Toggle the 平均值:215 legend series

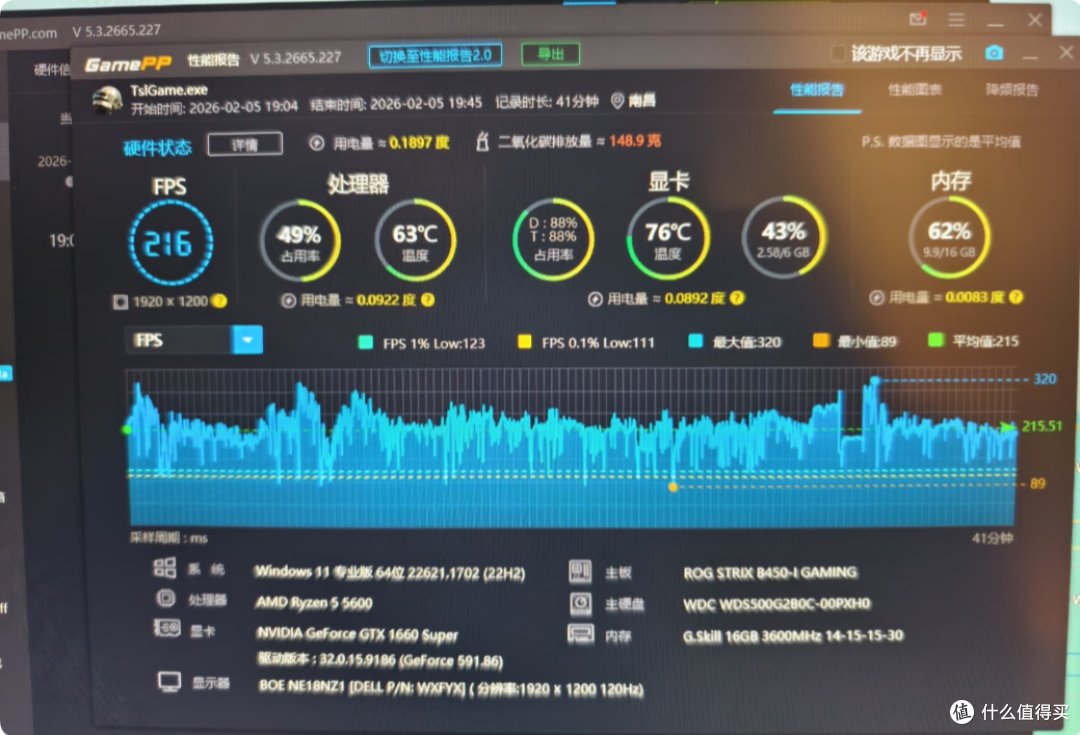tap(973, 340)
